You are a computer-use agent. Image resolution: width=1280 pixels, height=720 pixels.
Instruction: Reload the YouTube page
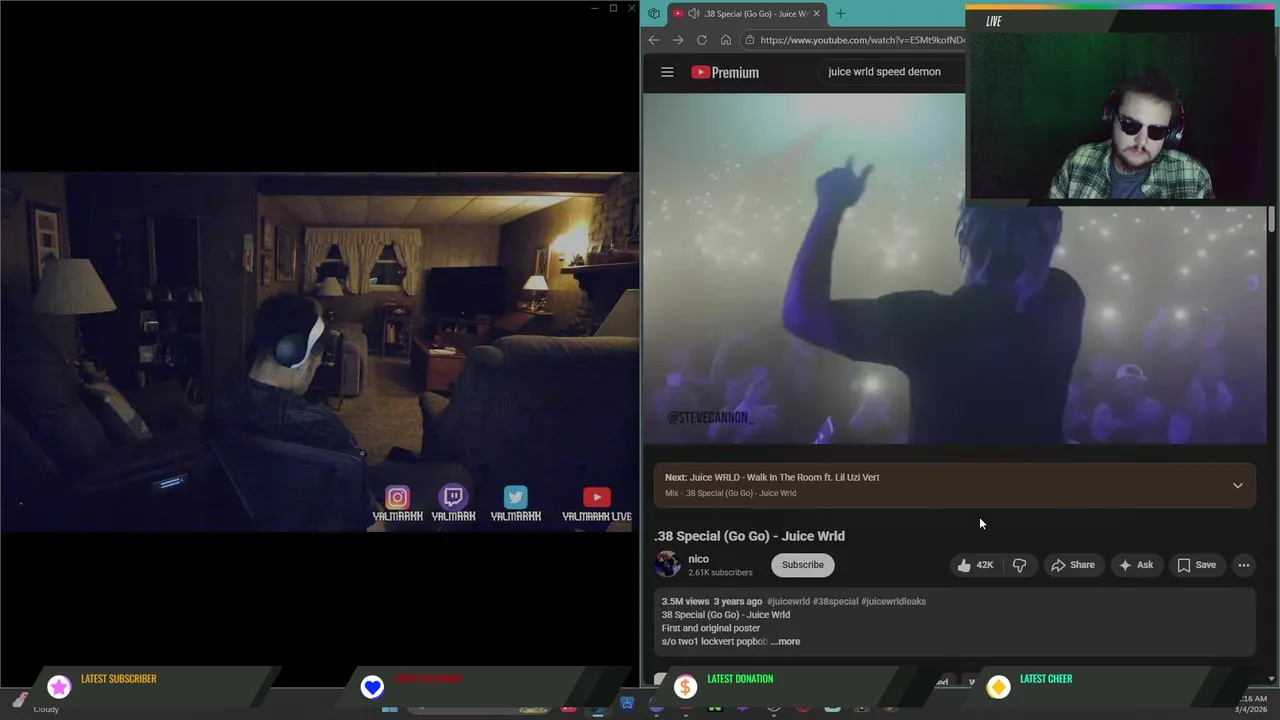click(x=702, y=40)
